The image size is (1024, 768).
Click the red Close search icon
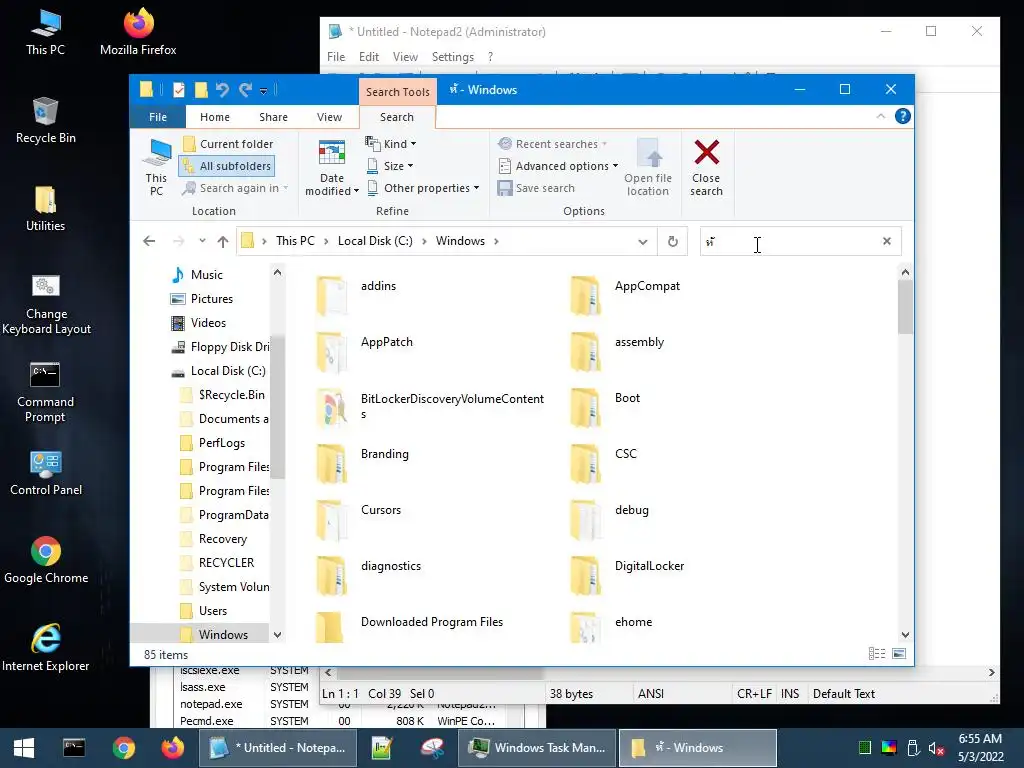point(707,153)
